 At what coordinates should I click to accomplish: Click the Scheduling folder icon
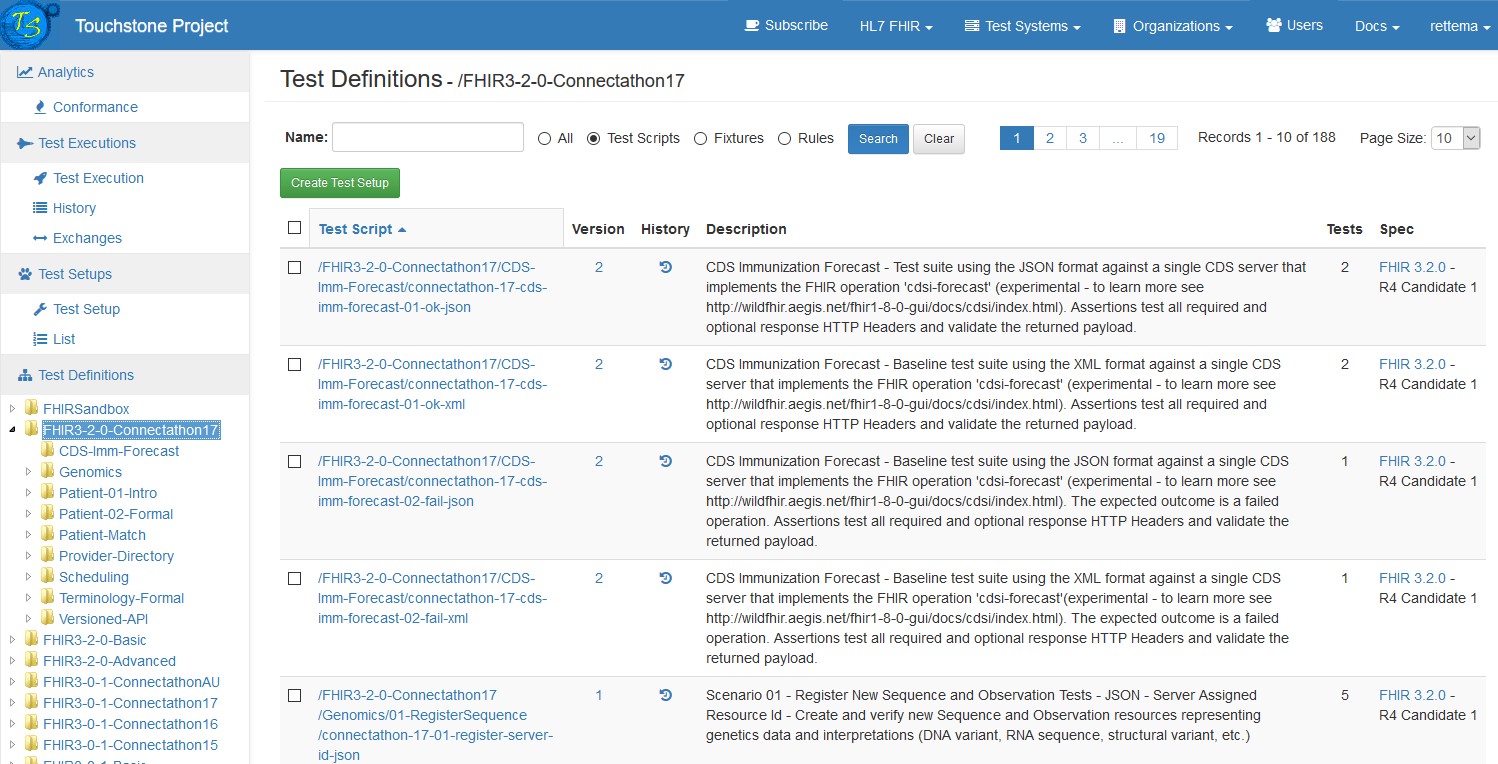(48, 576)
